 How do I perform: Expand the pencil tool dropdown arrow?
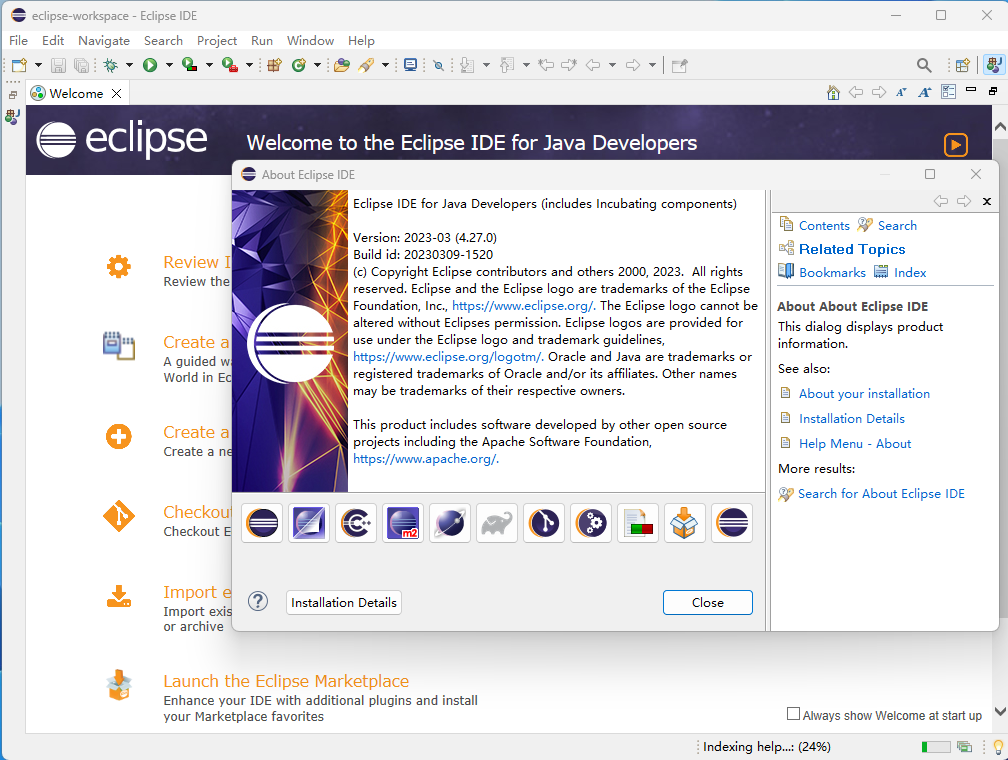coord(385,65)
